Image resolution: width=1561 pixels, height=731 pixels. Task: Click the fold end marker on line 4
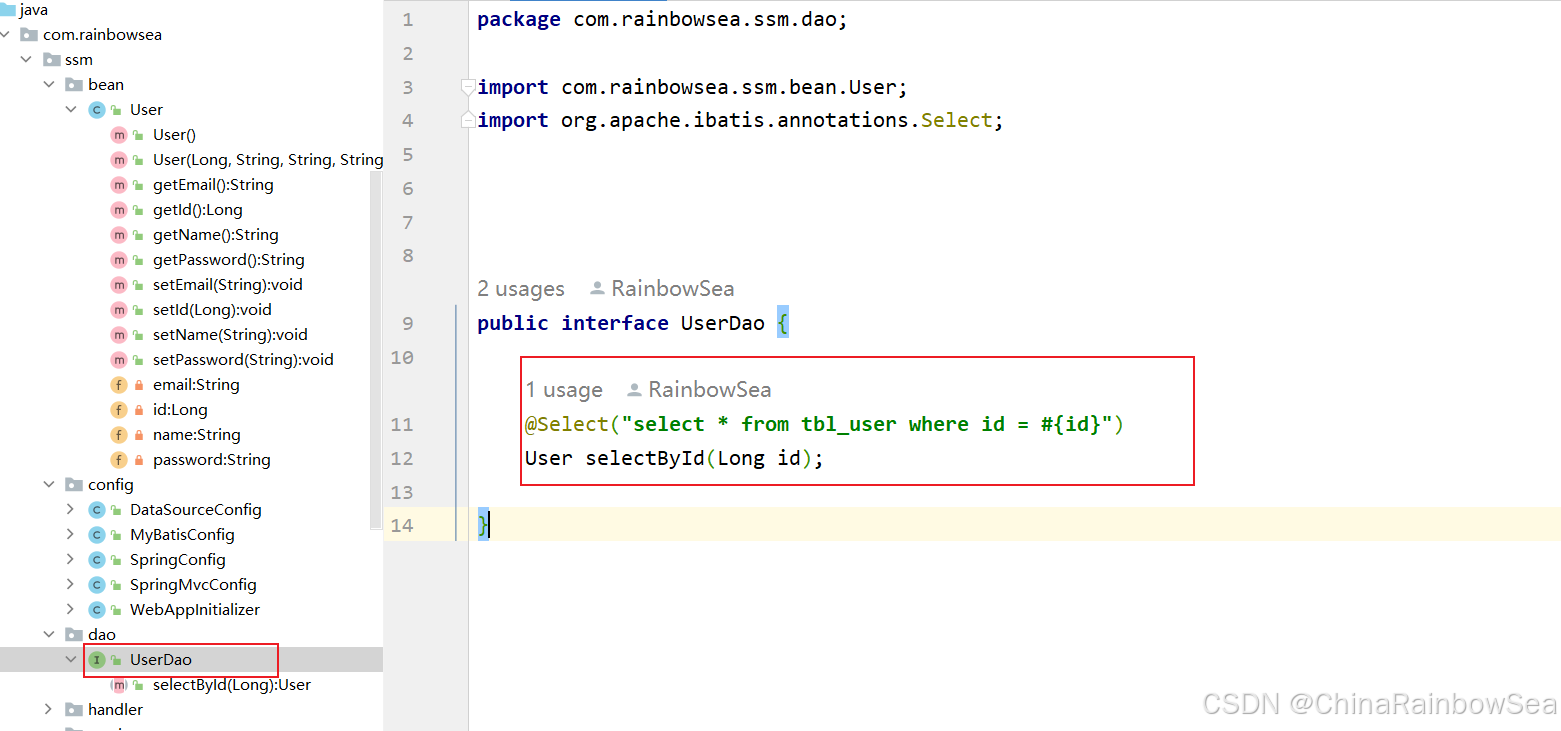[x=468, y=120]
